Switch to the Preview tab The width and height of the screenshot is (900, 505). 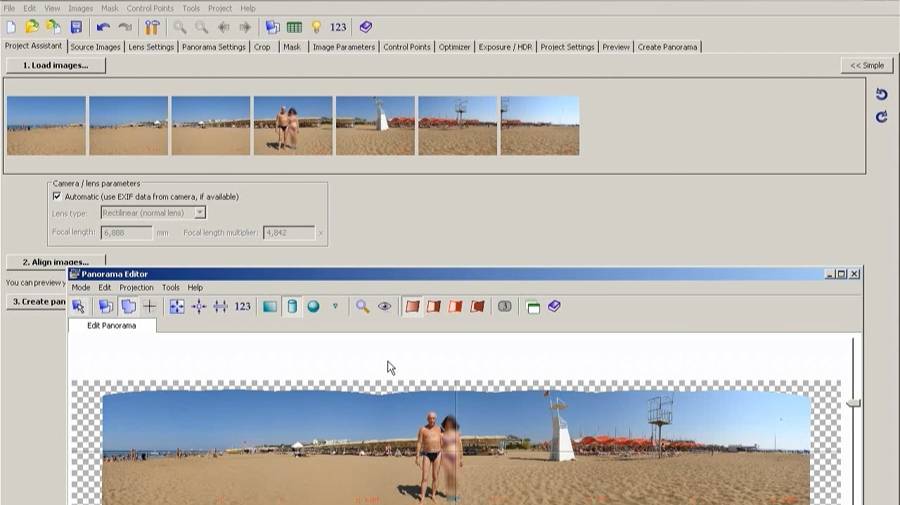point(616,47)
